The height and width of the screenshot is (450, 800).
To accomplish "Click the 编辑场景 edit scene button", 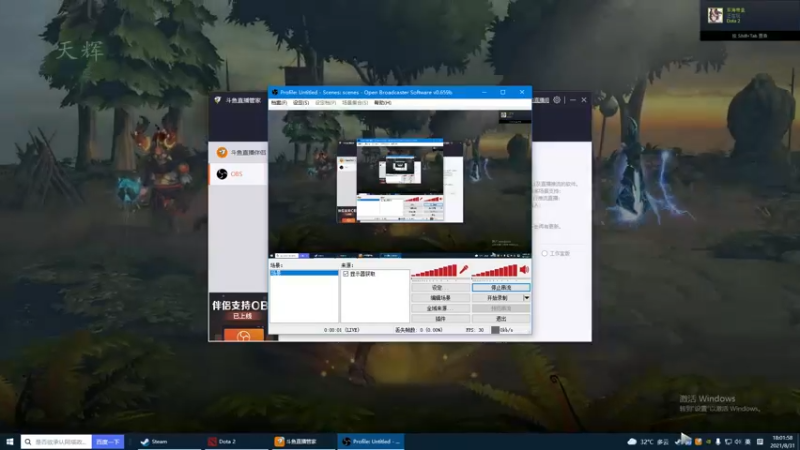I will pyautogui.click(x=440, y=298).
